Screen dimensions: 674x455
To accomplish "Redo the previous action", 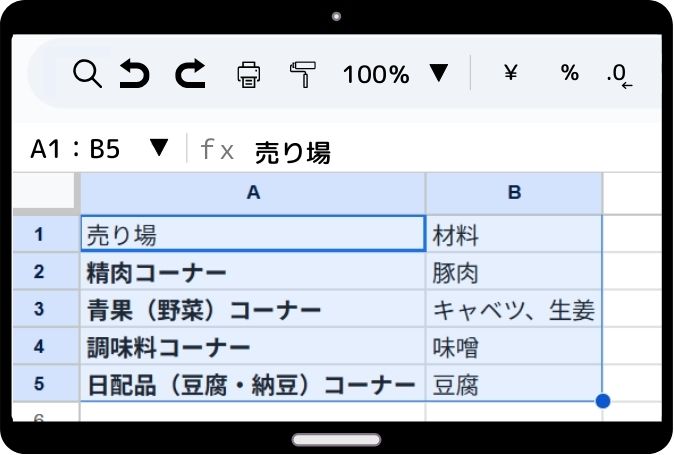I will tap(190, 73).
